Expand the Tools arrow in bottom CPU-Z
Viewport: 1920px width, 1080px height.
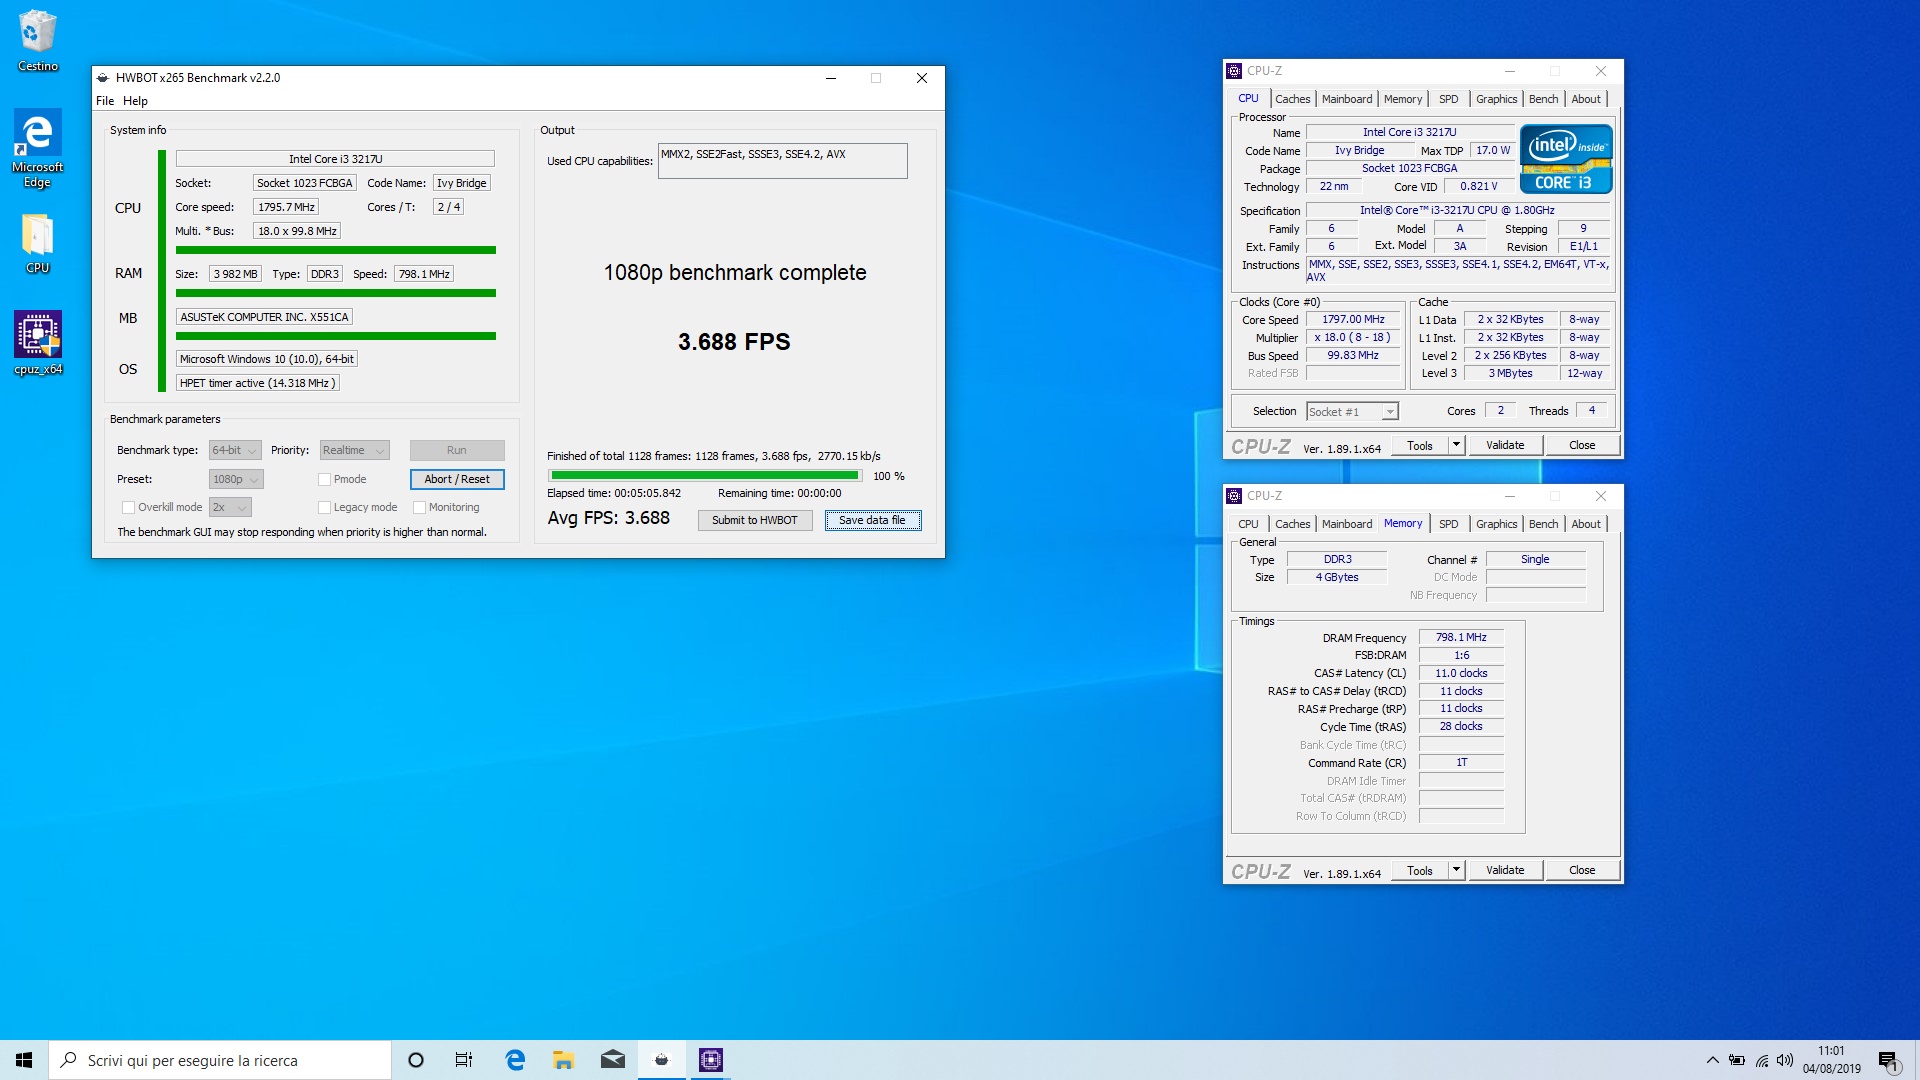coord(1457,871)
